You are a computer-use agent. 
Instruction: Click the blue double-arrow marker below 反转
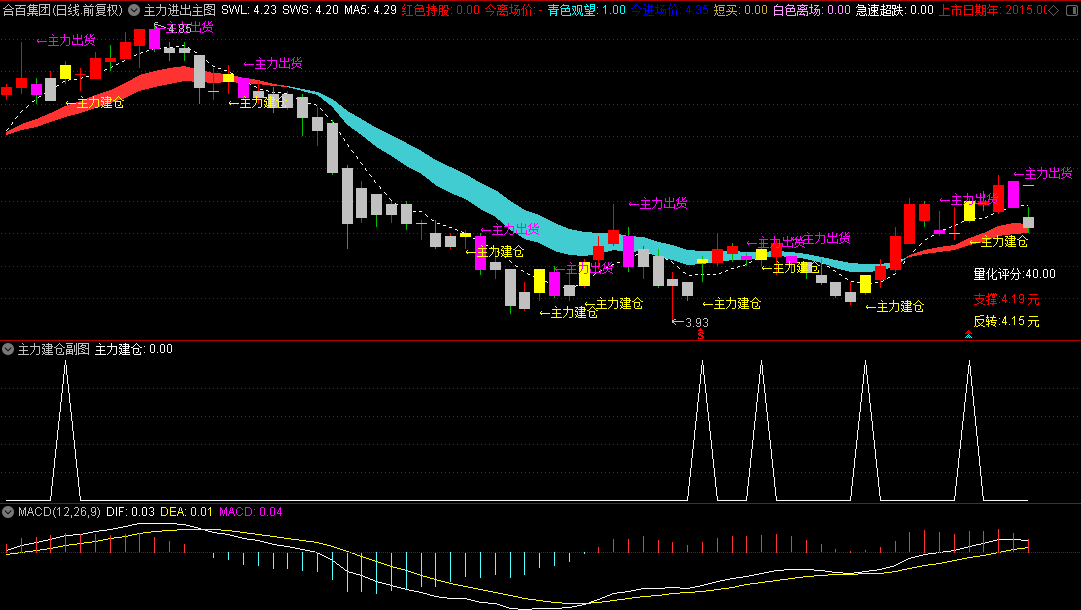969,335
